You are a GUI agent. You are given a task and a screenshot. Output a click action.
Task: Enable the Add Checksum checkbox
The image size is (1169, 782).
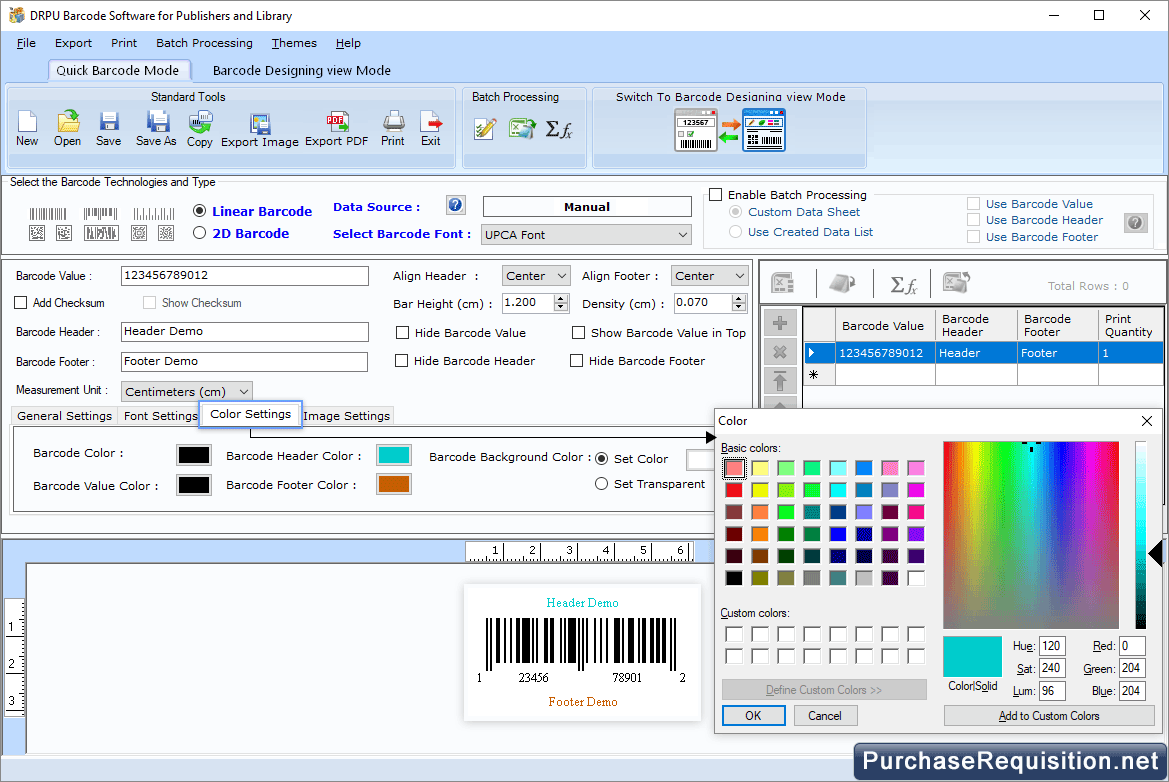click(19, 302)
